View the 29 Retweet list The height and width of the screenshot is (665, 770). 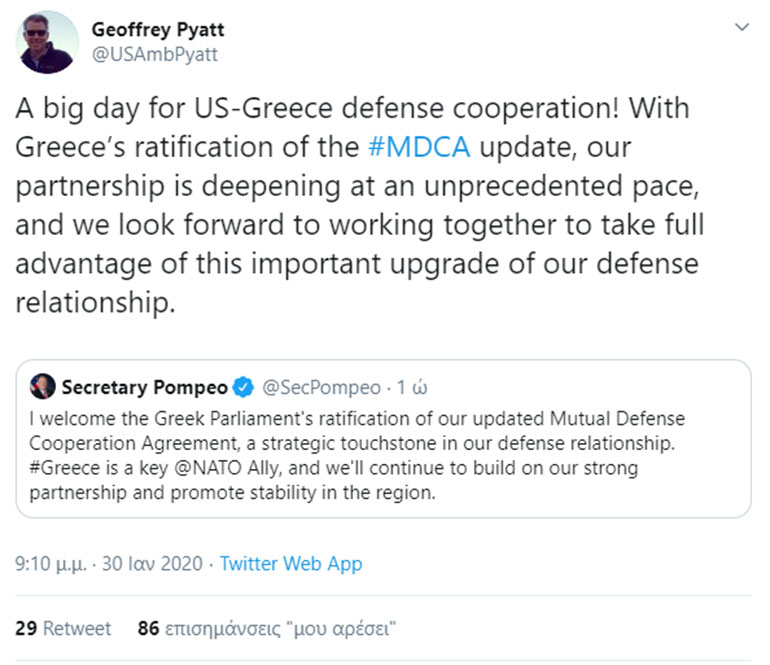click(x=63, y=629)
